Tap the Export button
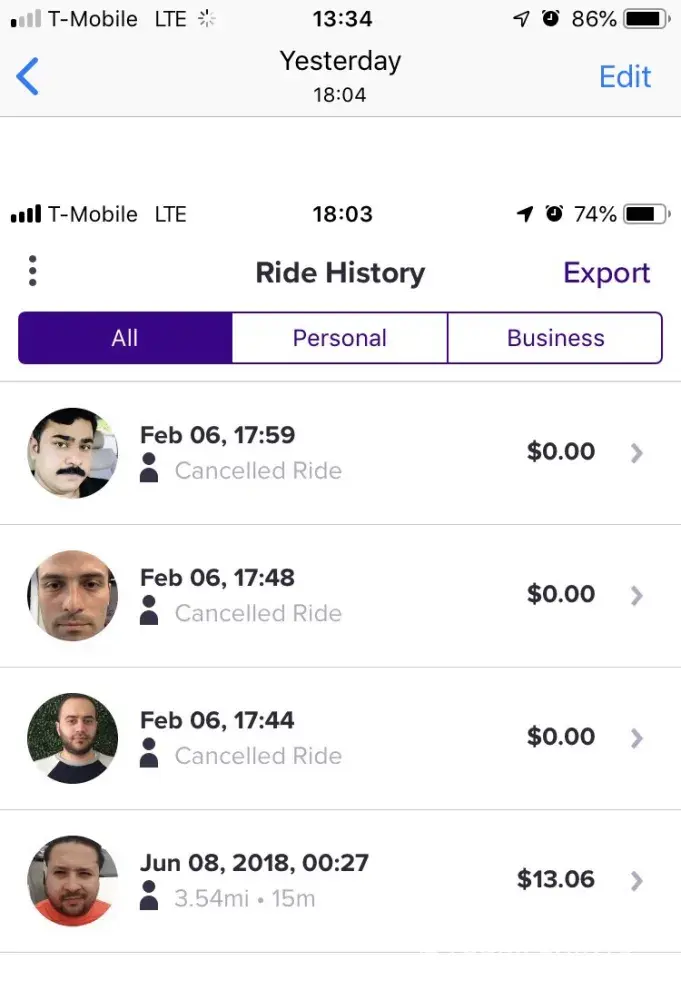The height and width of the screenshot is (1000, 681). pyautogui.click(x=606, y=273)
